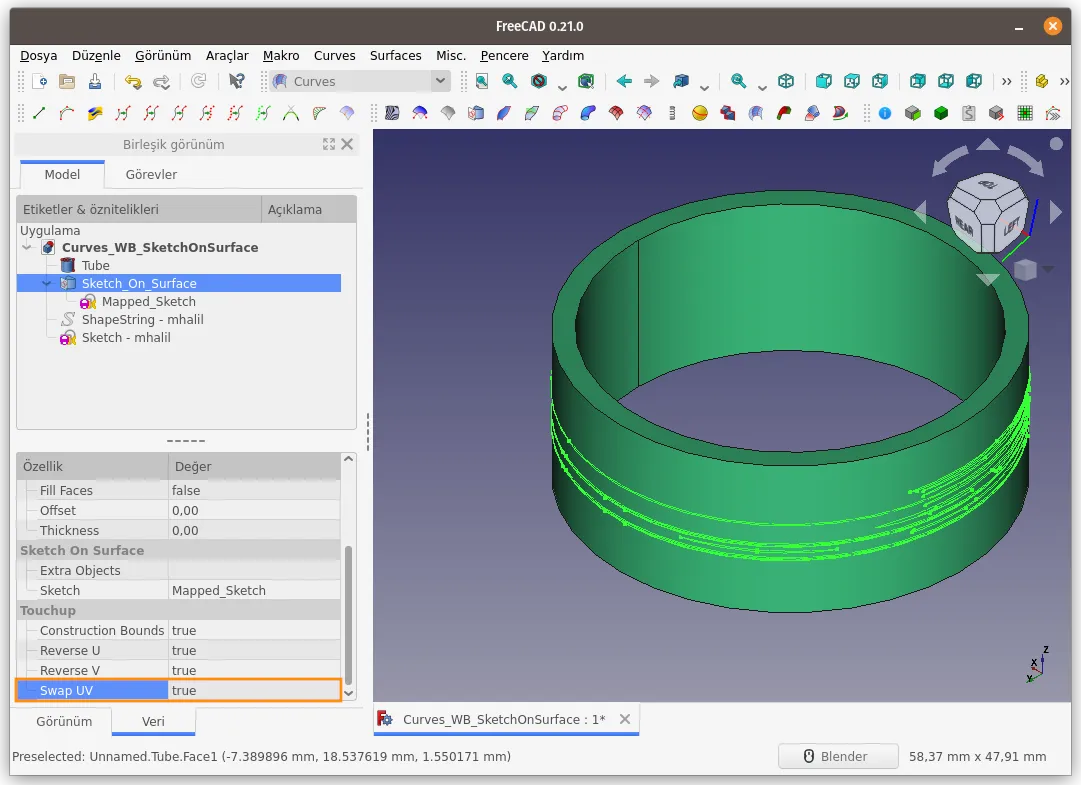Screen dimensions: 1081x785
Task: Select the Mapped_Sketch tree item
Action: (148, 301)
